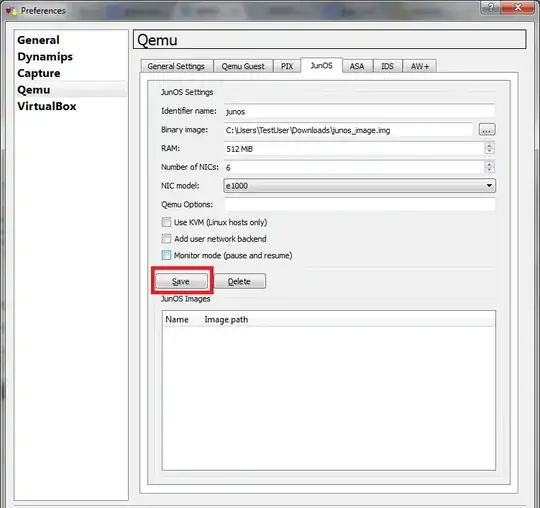
Task: Check Add user network backend
Action: click(x=166, y=239)
